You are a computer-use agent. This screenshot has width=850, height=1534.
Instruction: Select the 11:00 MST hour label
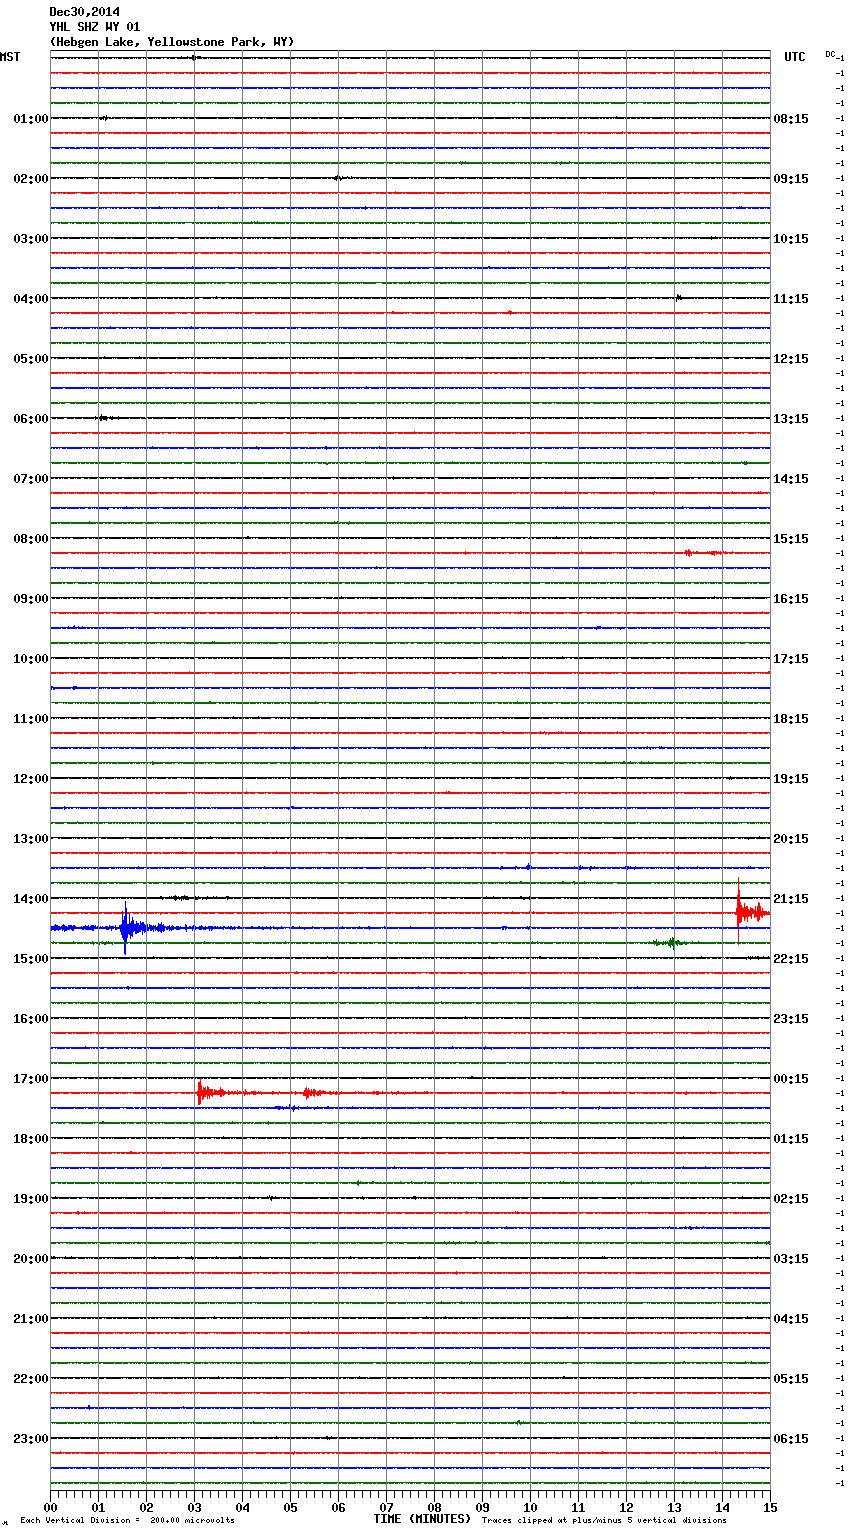31,719
